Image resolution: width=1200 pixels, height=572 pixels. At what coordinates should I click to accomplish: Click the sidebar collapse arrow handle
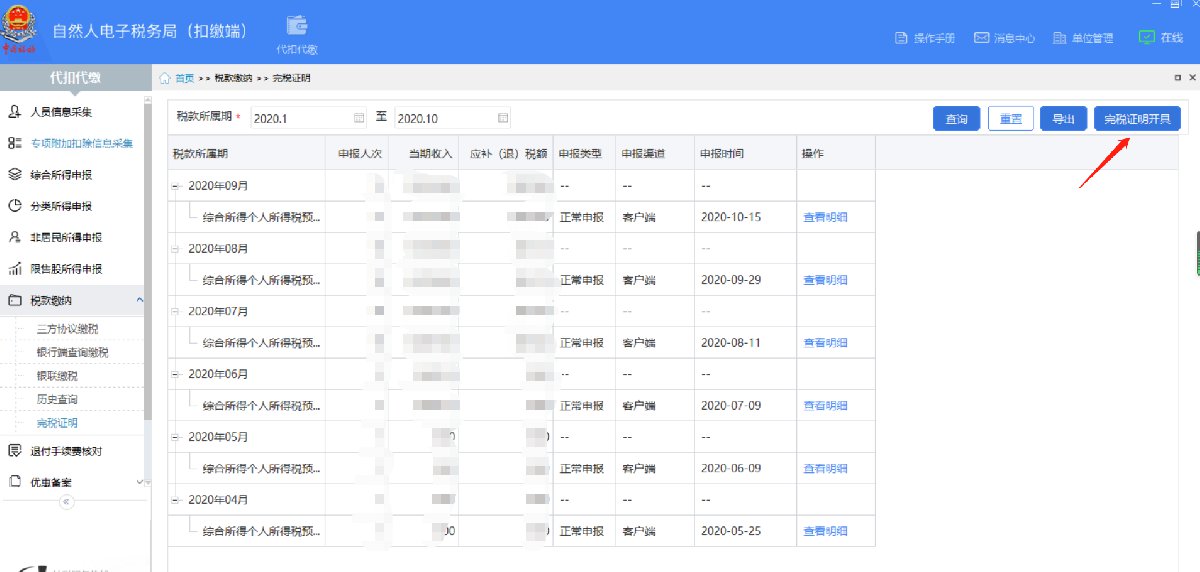(x=67, y=502)
